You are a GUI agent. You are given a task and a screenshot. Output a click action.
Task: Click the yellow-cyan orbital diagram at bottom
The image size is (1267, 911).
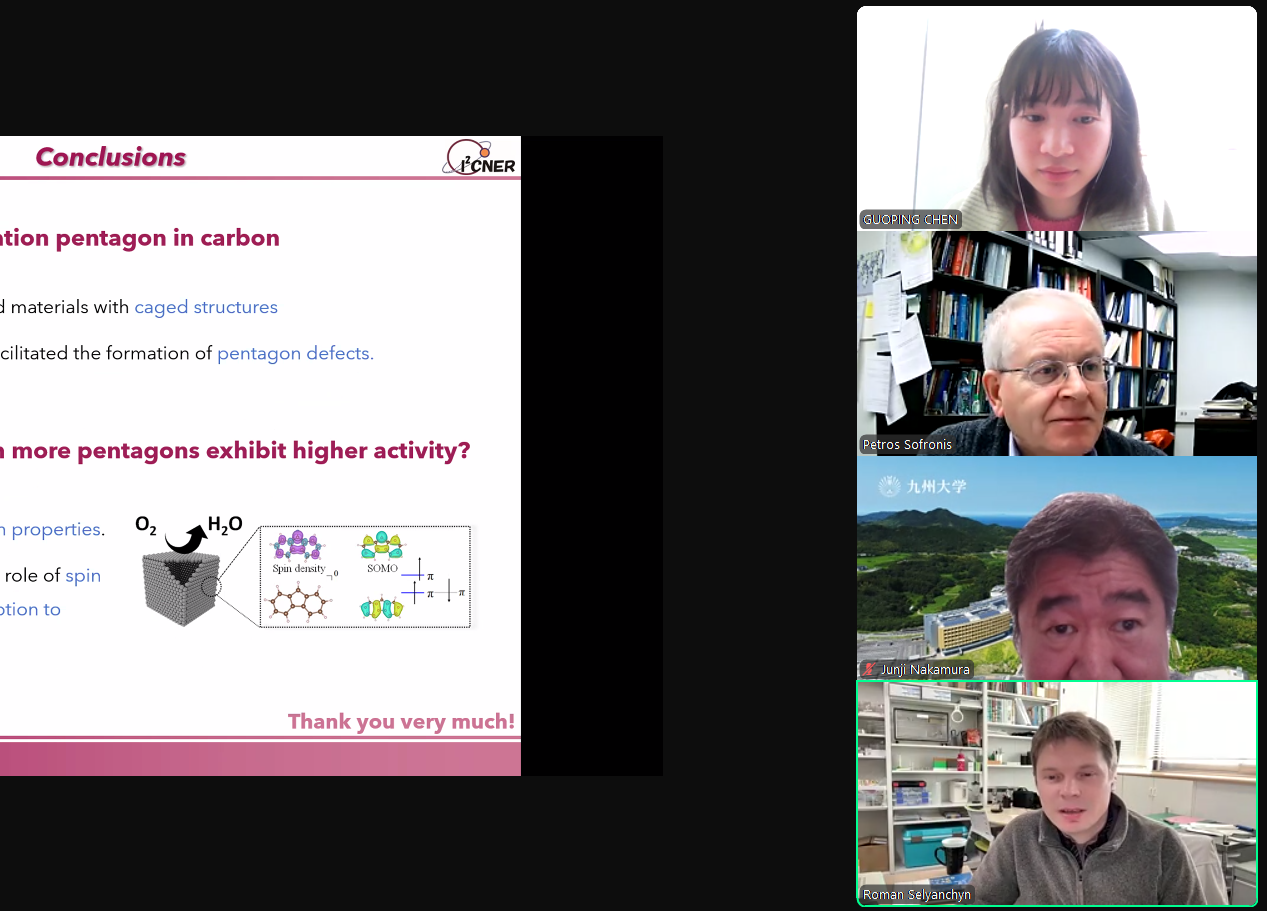click(381, 607)
